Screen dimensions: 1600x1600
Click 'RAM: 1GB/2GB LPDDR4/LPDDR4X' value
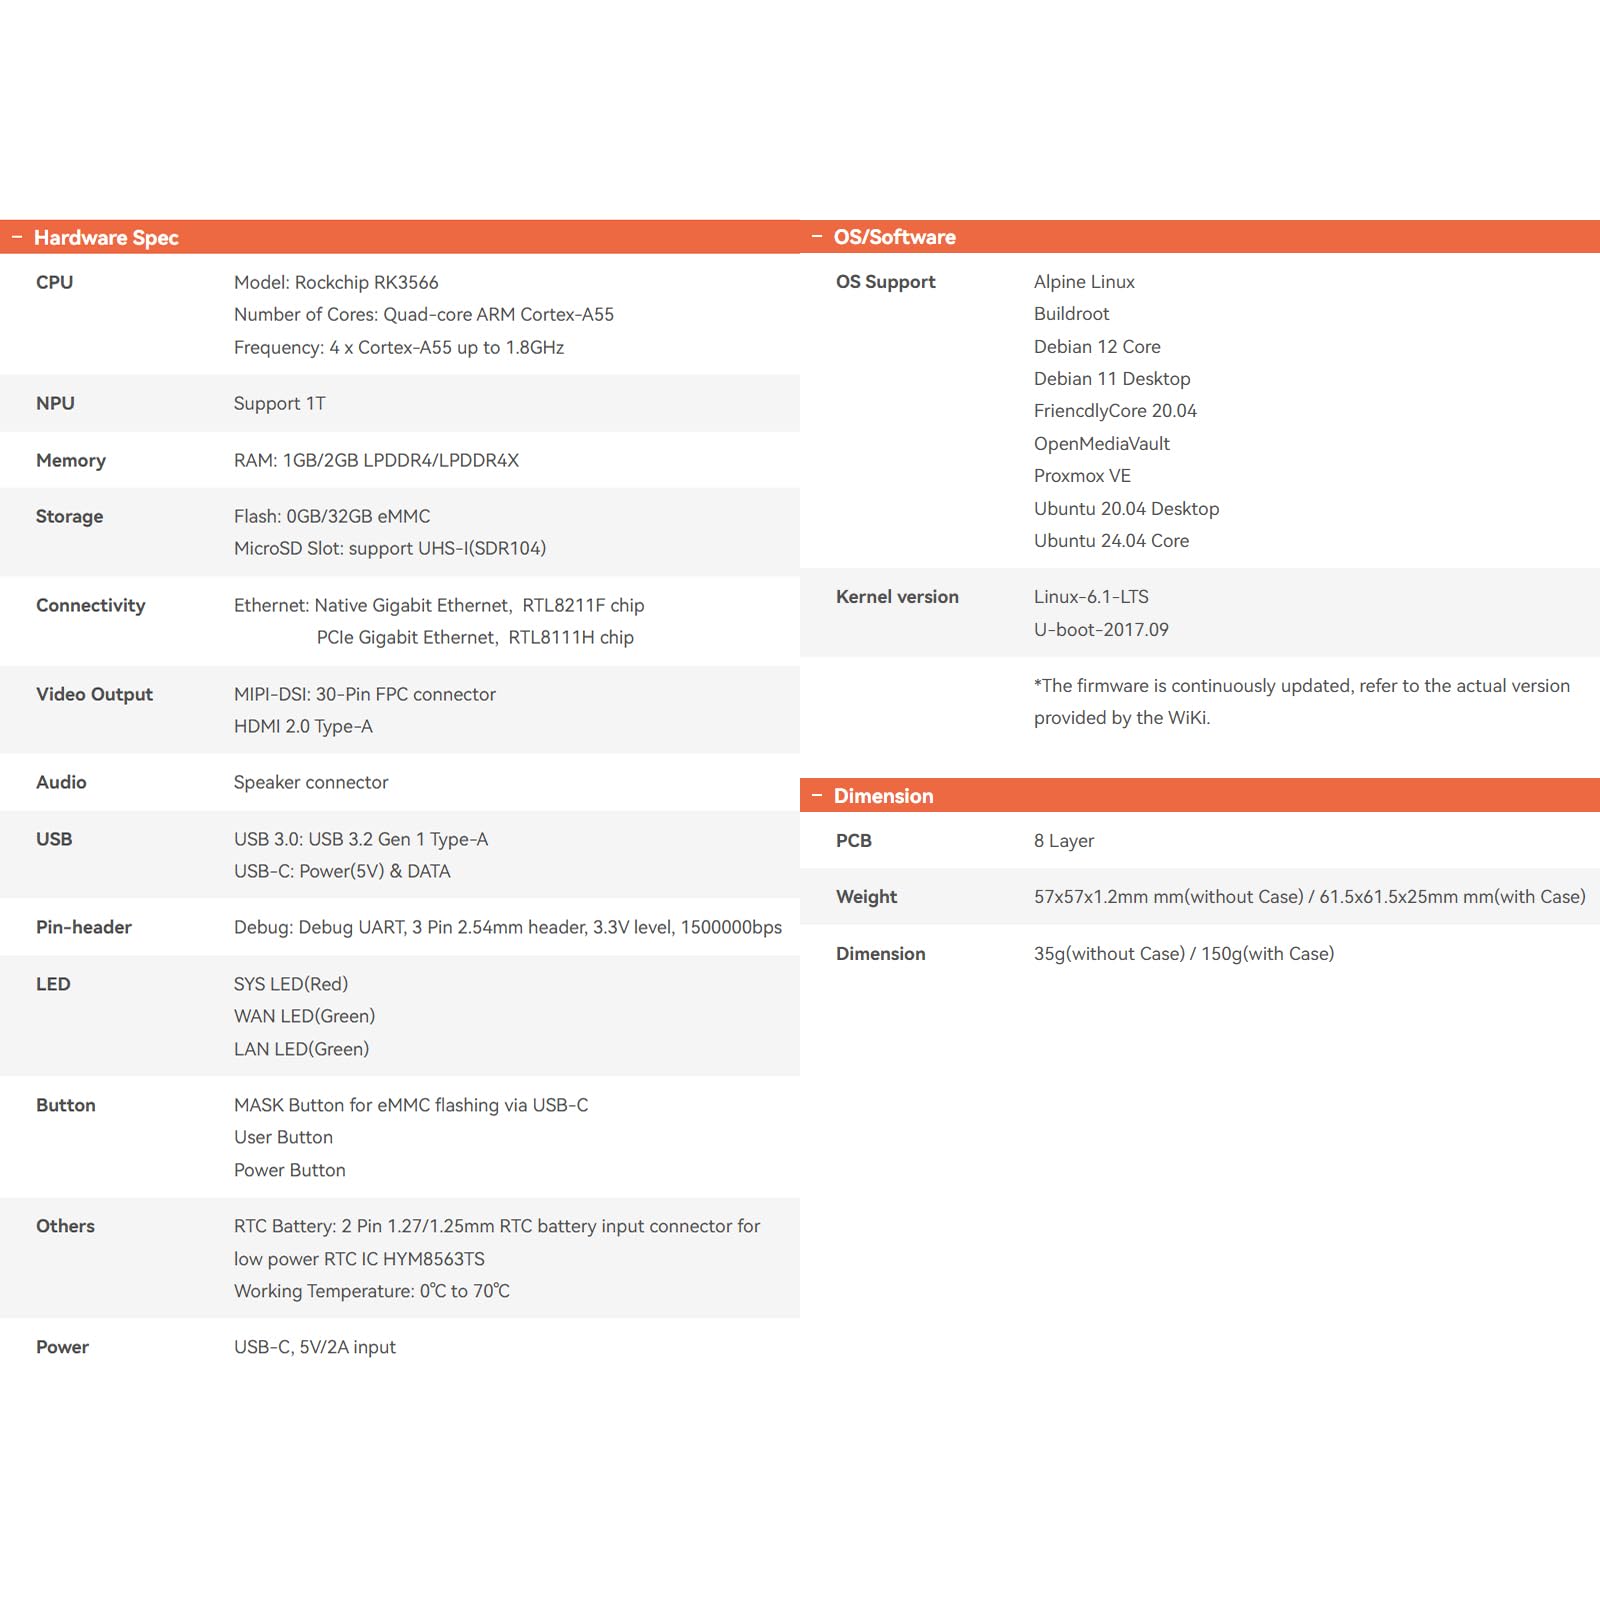tap(377, 460)
